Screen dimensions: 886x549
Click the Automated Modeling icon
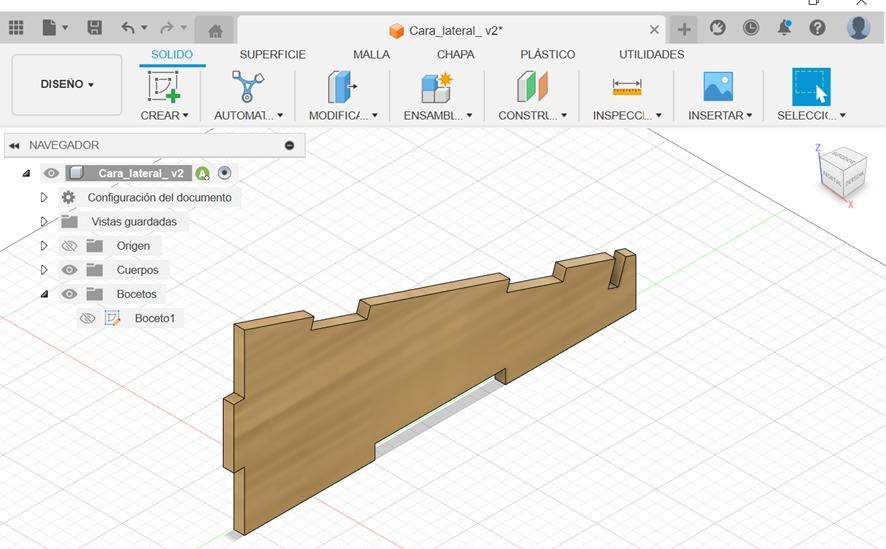point(247,86)
